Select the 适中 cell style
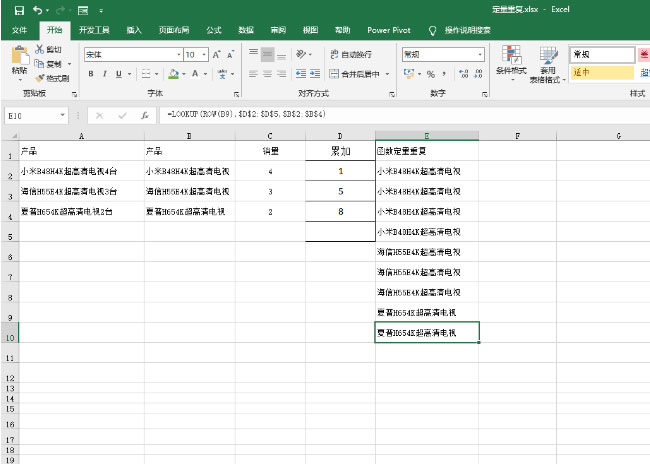The height and width of the screenshot is (464, 650). 602,72
